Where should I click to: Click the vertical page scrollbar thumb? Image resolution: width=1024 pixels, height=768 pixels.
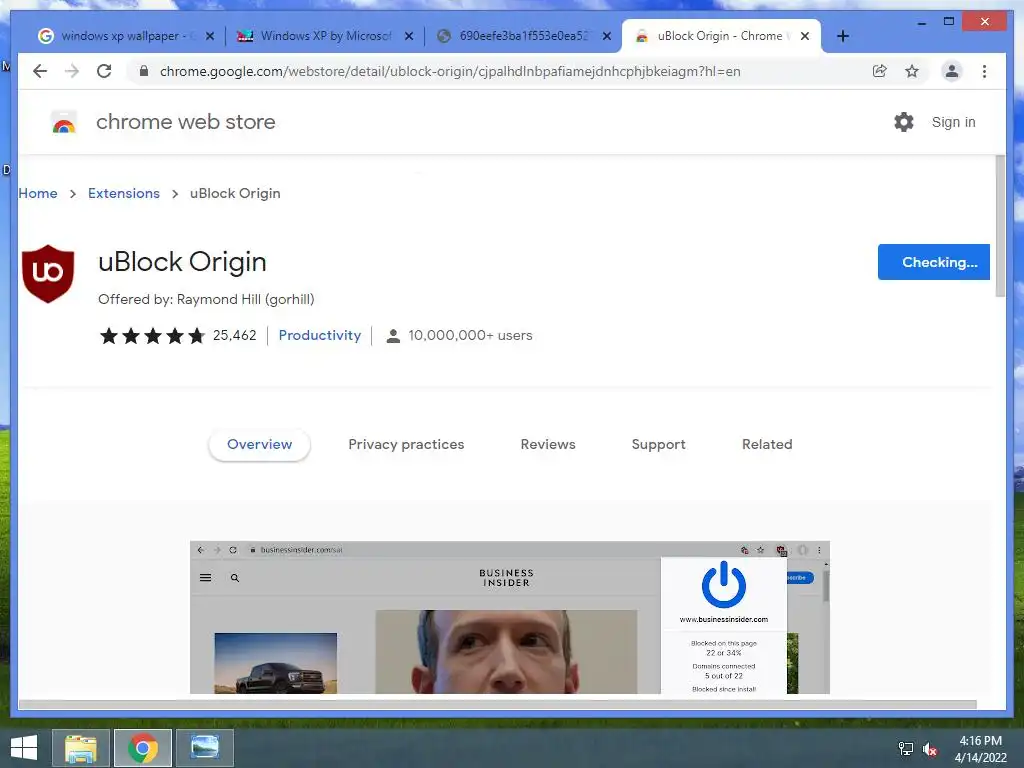[x=1000, y=226]
